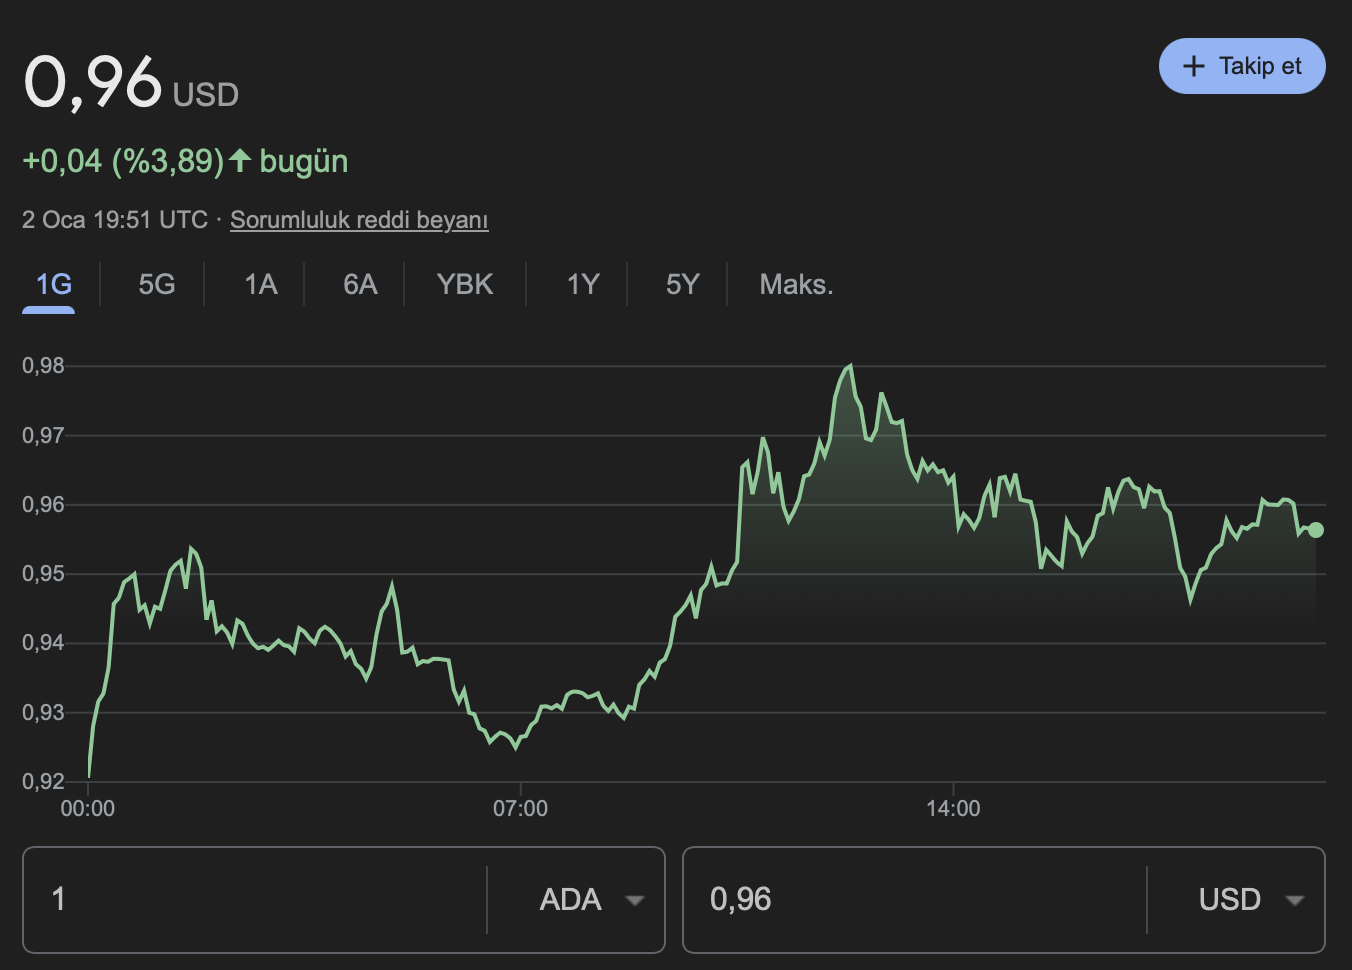Click the USD amount input field showing 0,96
Image resolution: width=1352 pixels, height=970 pixels.
(915, 900)
